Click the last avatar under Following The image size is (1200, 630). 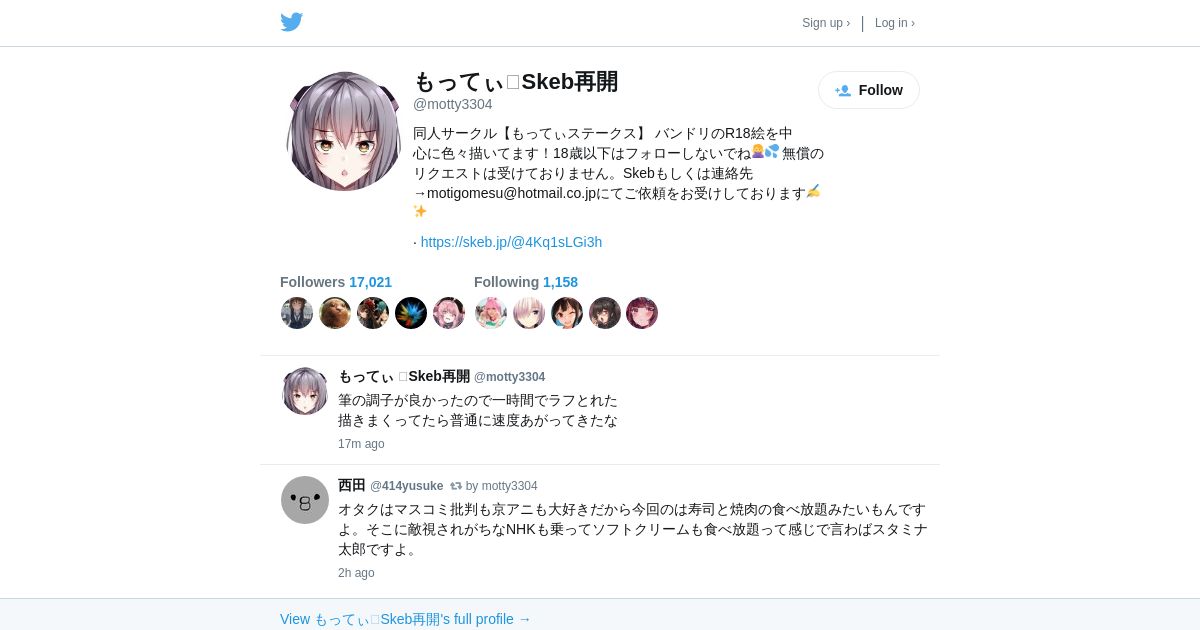pyautogui.click(x=642, y=313)
